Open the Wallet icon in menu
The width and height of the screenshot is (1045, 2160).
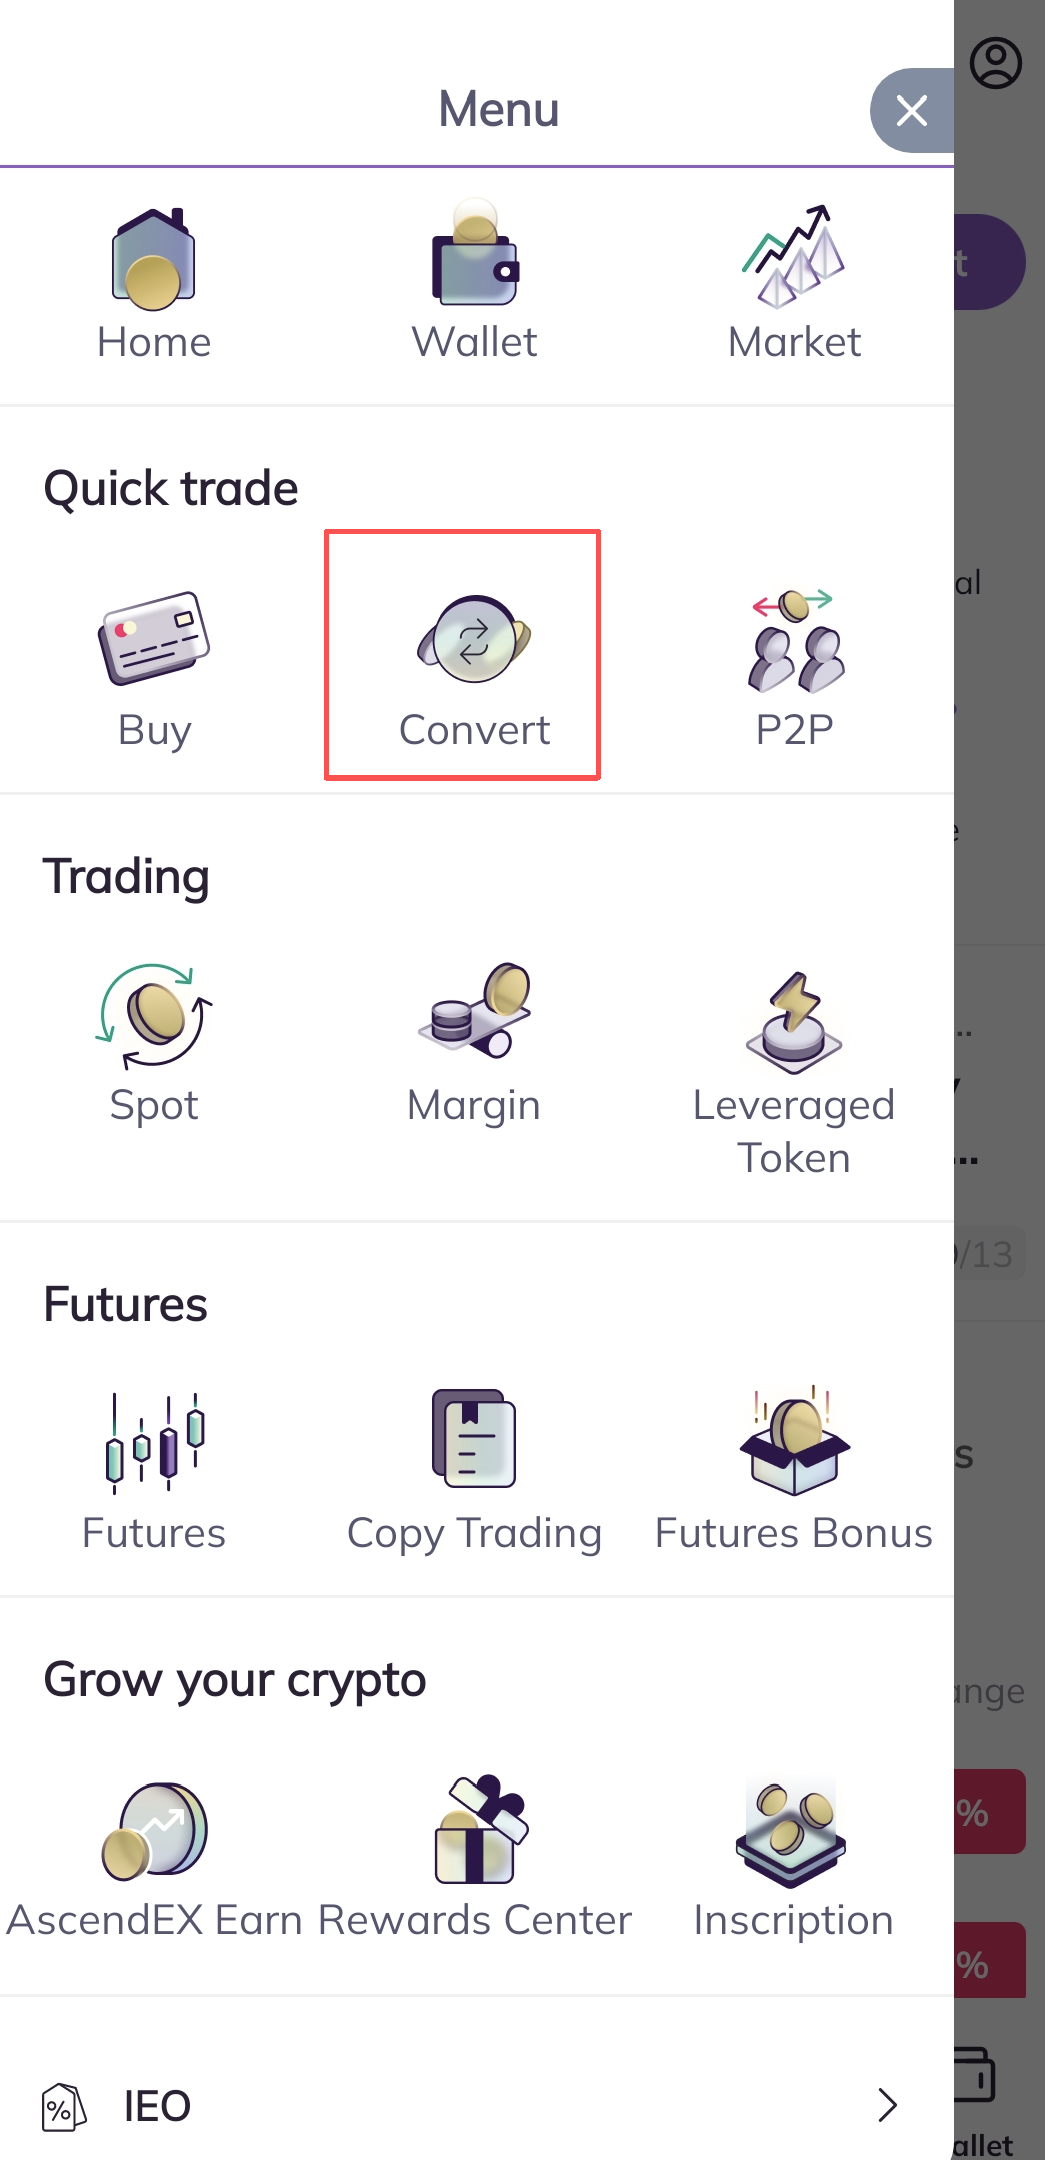475,257
